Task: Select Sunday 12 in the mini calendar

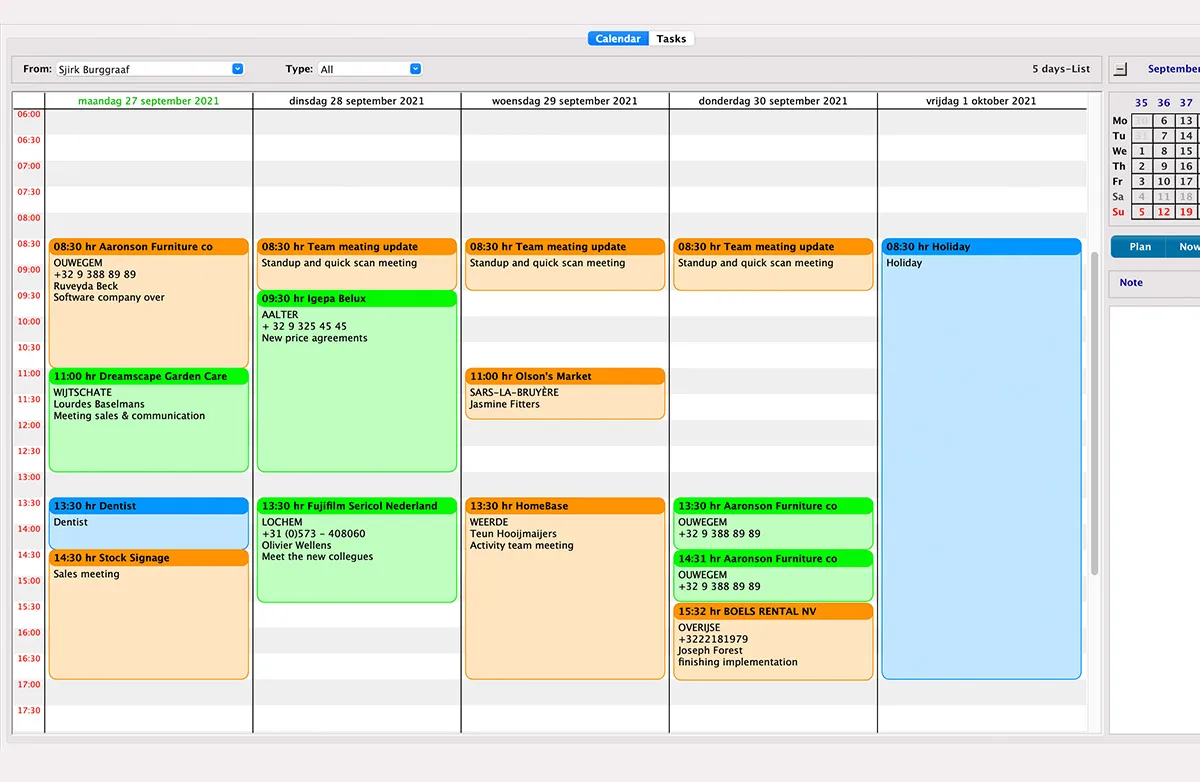Action: click(x=1164, y=212)
